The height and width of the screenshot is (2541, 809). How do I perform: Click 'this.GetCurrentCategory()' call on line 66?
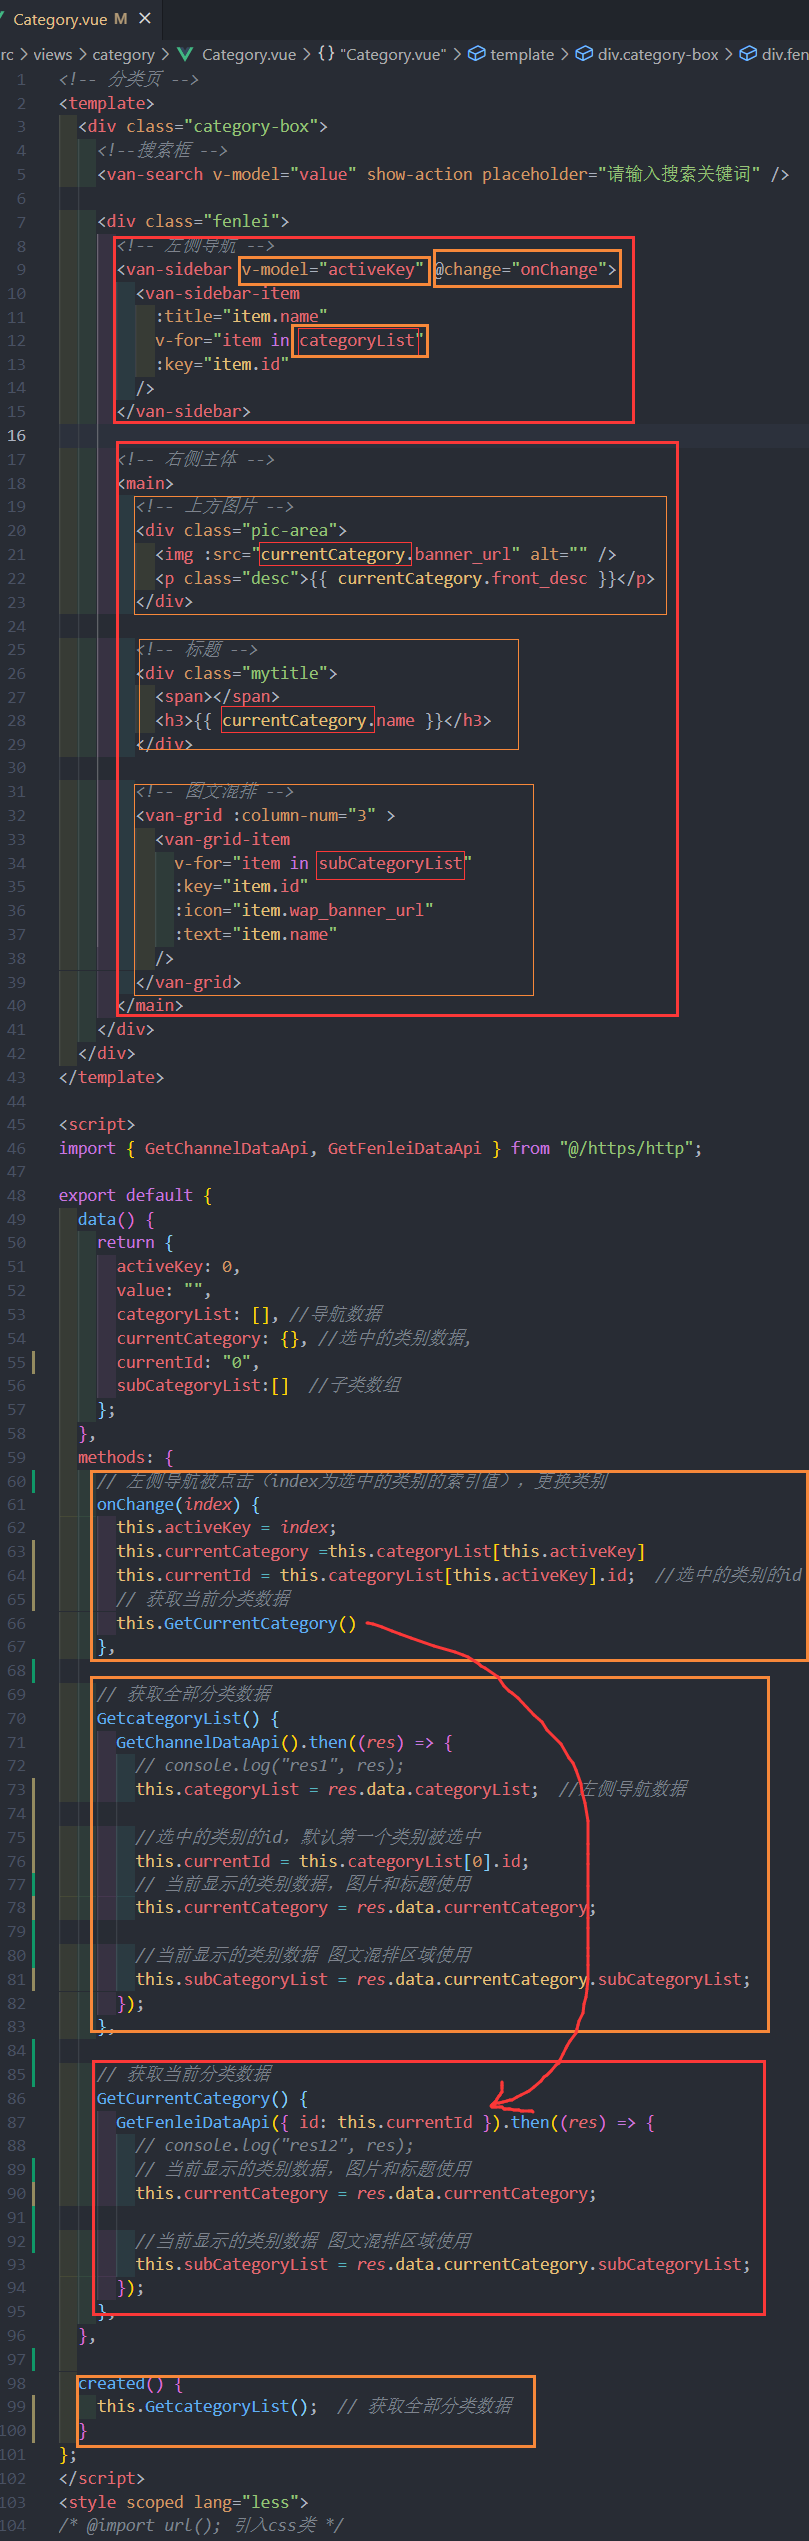click(x=237, y=1624)
